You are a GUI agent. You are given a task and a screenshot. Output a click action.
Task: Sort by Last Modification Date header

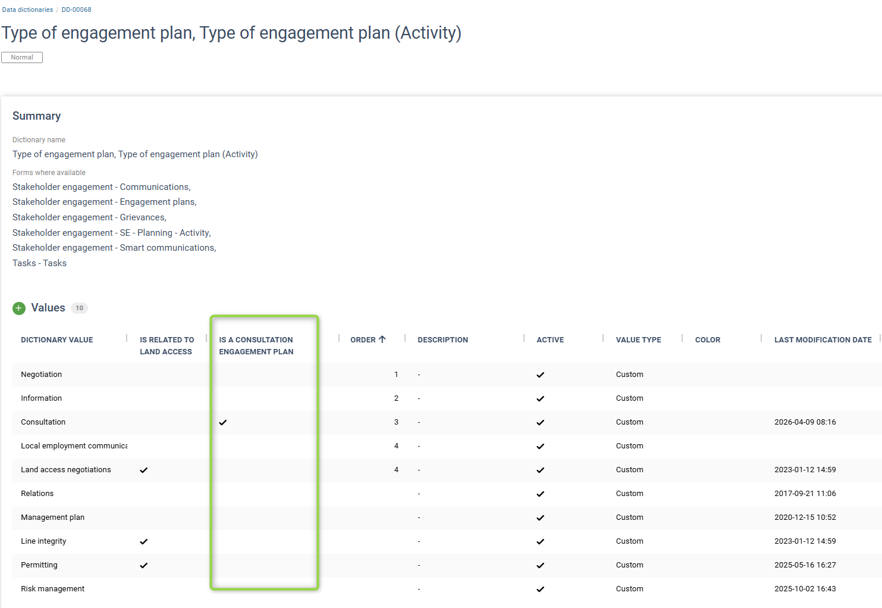tap(823, 340)
